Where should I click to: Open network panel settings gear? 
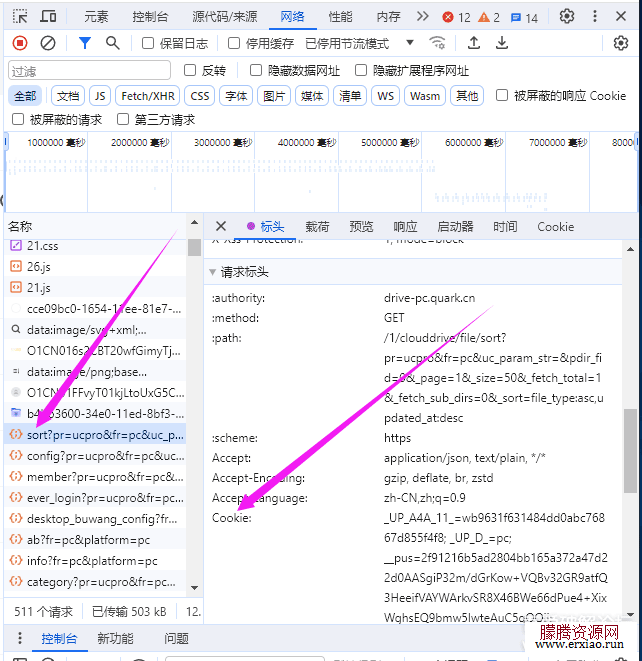pyautogui.click(x=621, y=43)
